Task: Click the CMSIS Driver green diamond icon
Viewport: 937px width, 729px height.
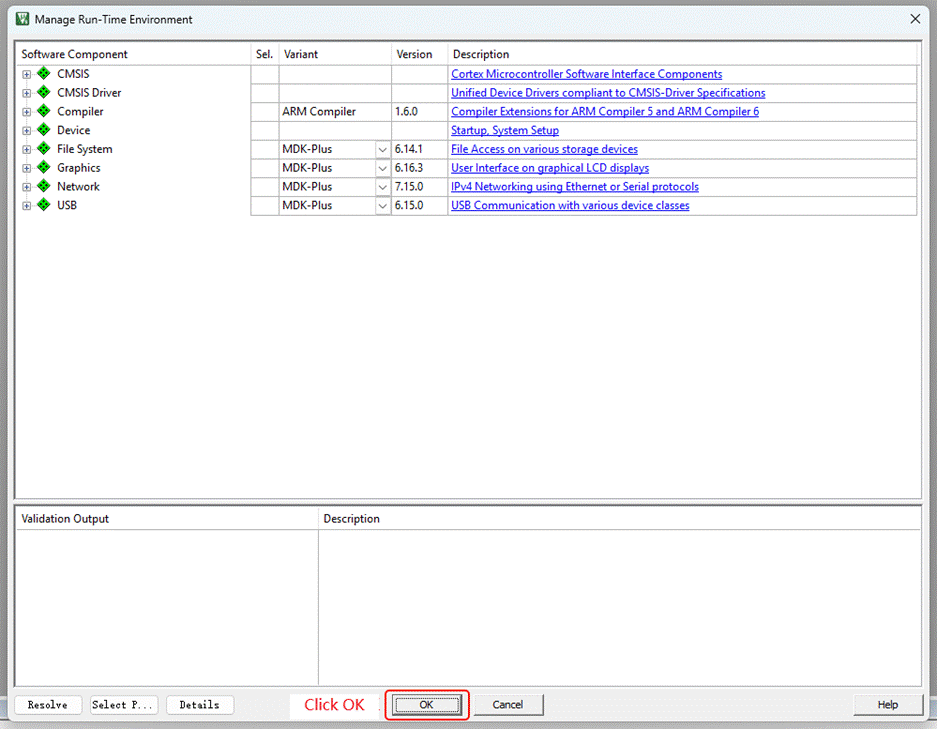Action: coord(44,92)
